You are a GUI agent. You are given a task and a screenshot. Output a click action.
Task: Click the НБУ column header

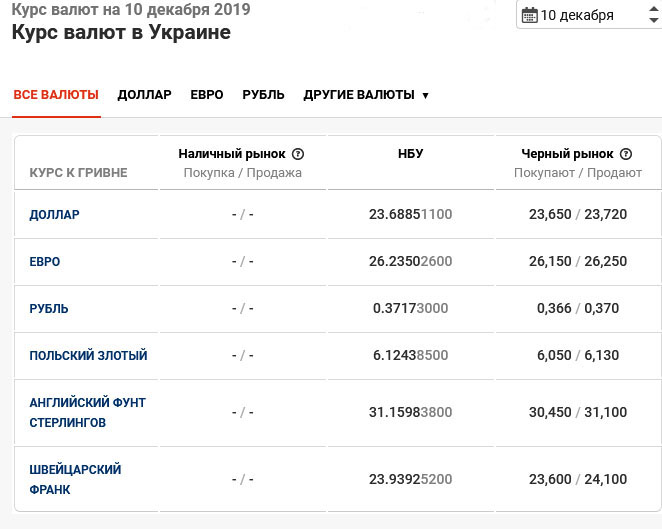coord(410,154)
